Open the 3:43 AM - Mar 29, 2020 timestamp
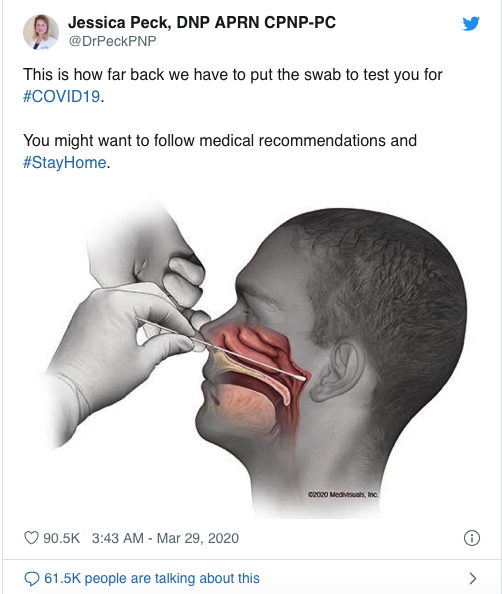The height and width of the screenshot is (594, 502). tap(165, 538)
